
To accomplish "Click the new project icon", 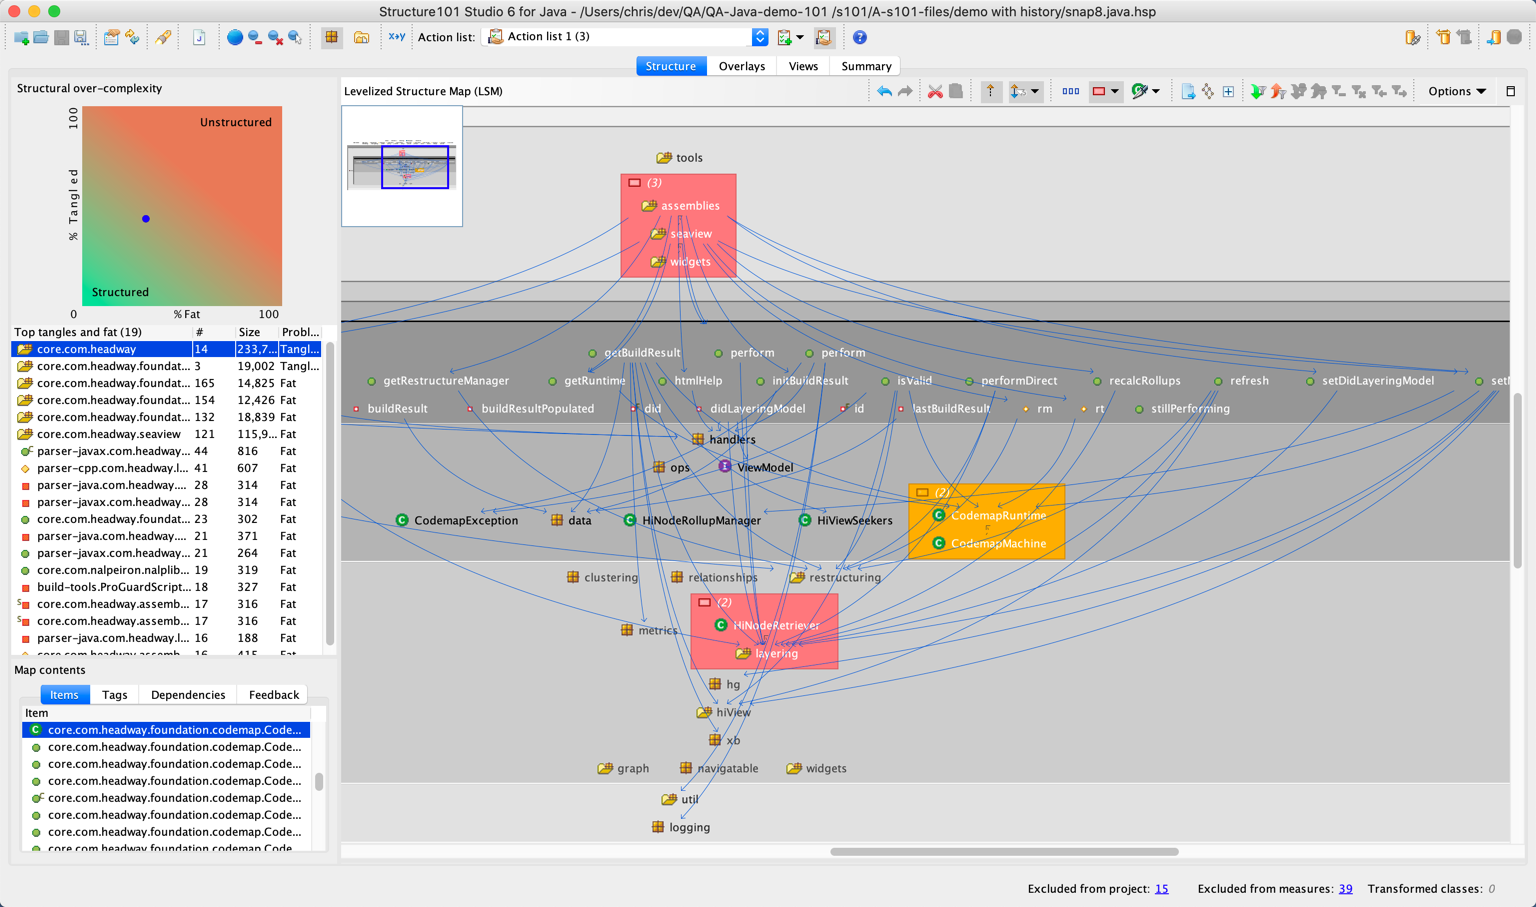I will tap(21, 37).
